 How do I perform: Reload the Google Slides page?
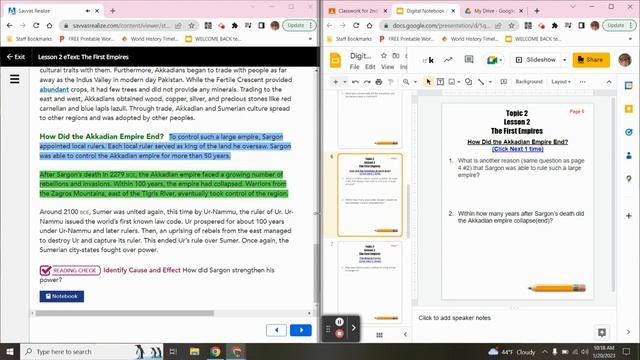tap(356, 25)
